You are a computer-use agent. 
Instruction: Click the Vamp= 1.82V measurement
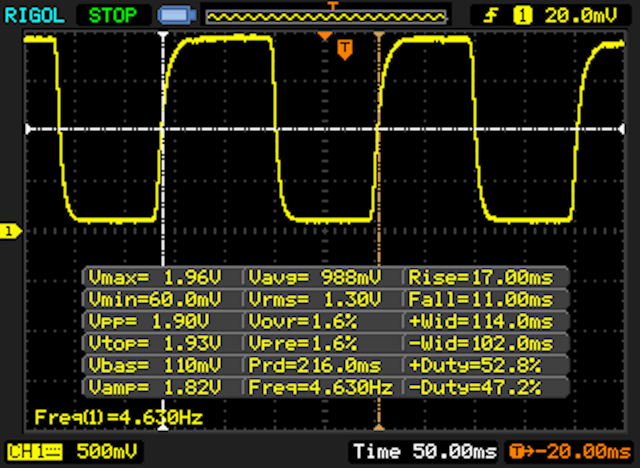[155, 387]
